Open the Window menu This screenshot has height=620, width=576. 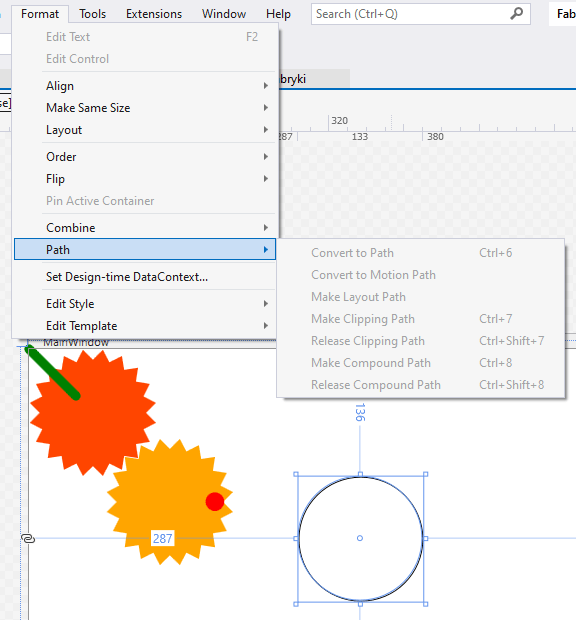(x=224, y=14)
